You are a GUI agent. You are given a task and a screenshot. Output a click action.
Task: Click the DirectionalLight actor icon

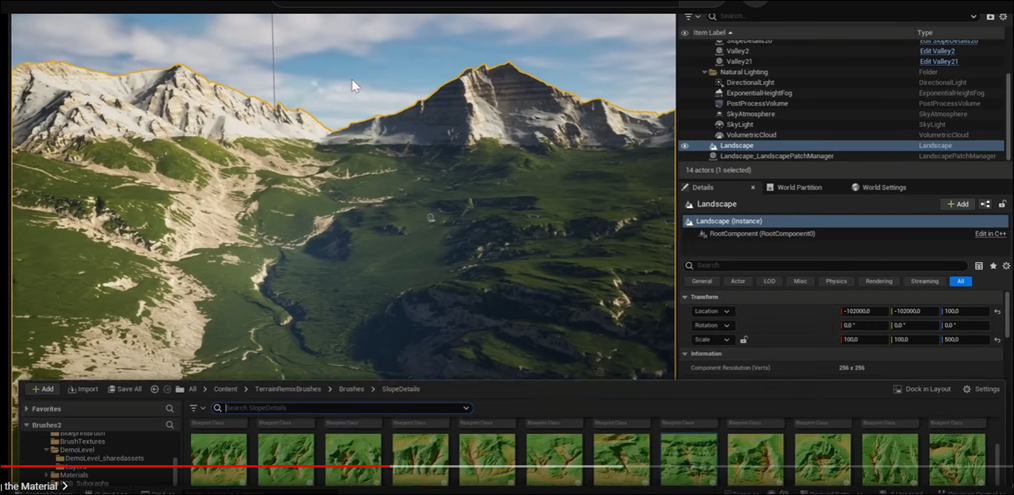click(x=719, y=83)
